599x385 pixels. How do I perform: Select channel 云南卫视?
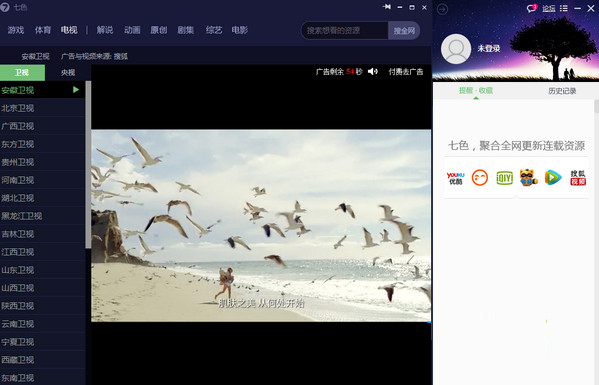click(x=42, y=324)
